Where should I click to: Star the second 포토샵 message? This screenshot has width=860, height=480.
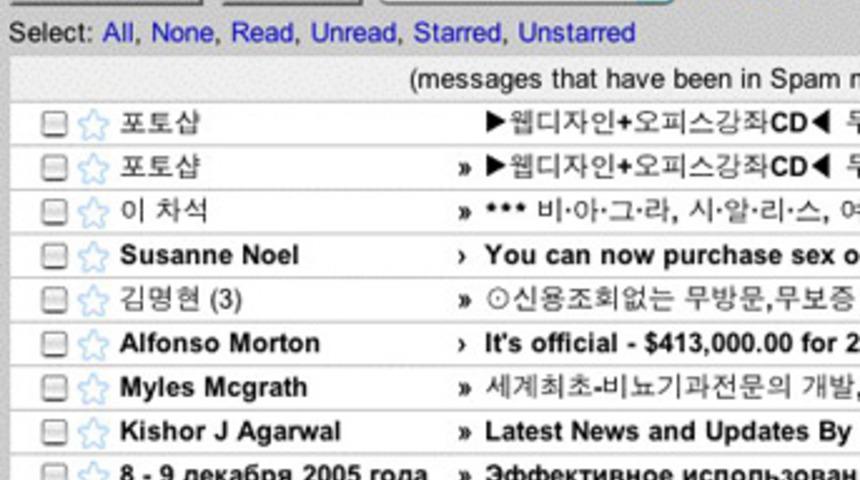[93, 168]
